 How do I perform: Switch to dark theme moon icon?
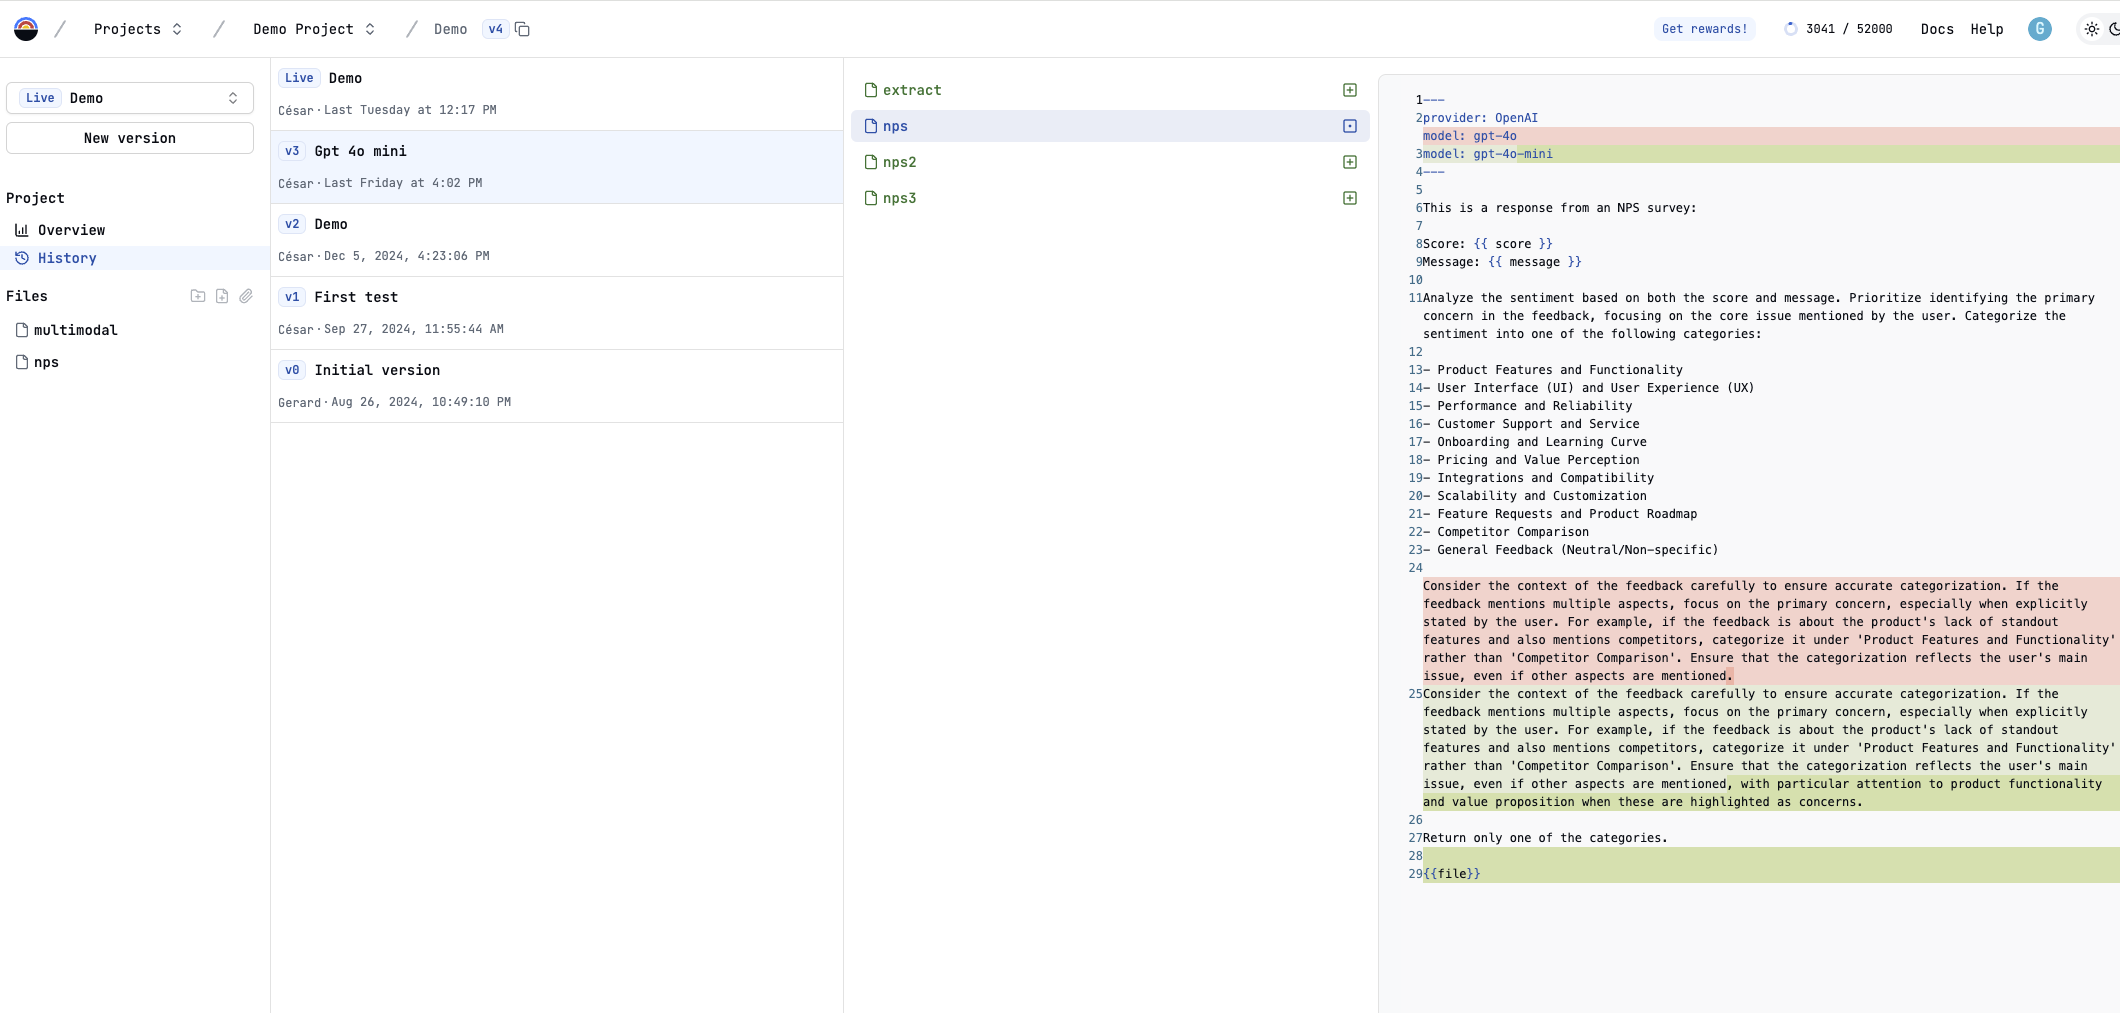(2114, 29)
